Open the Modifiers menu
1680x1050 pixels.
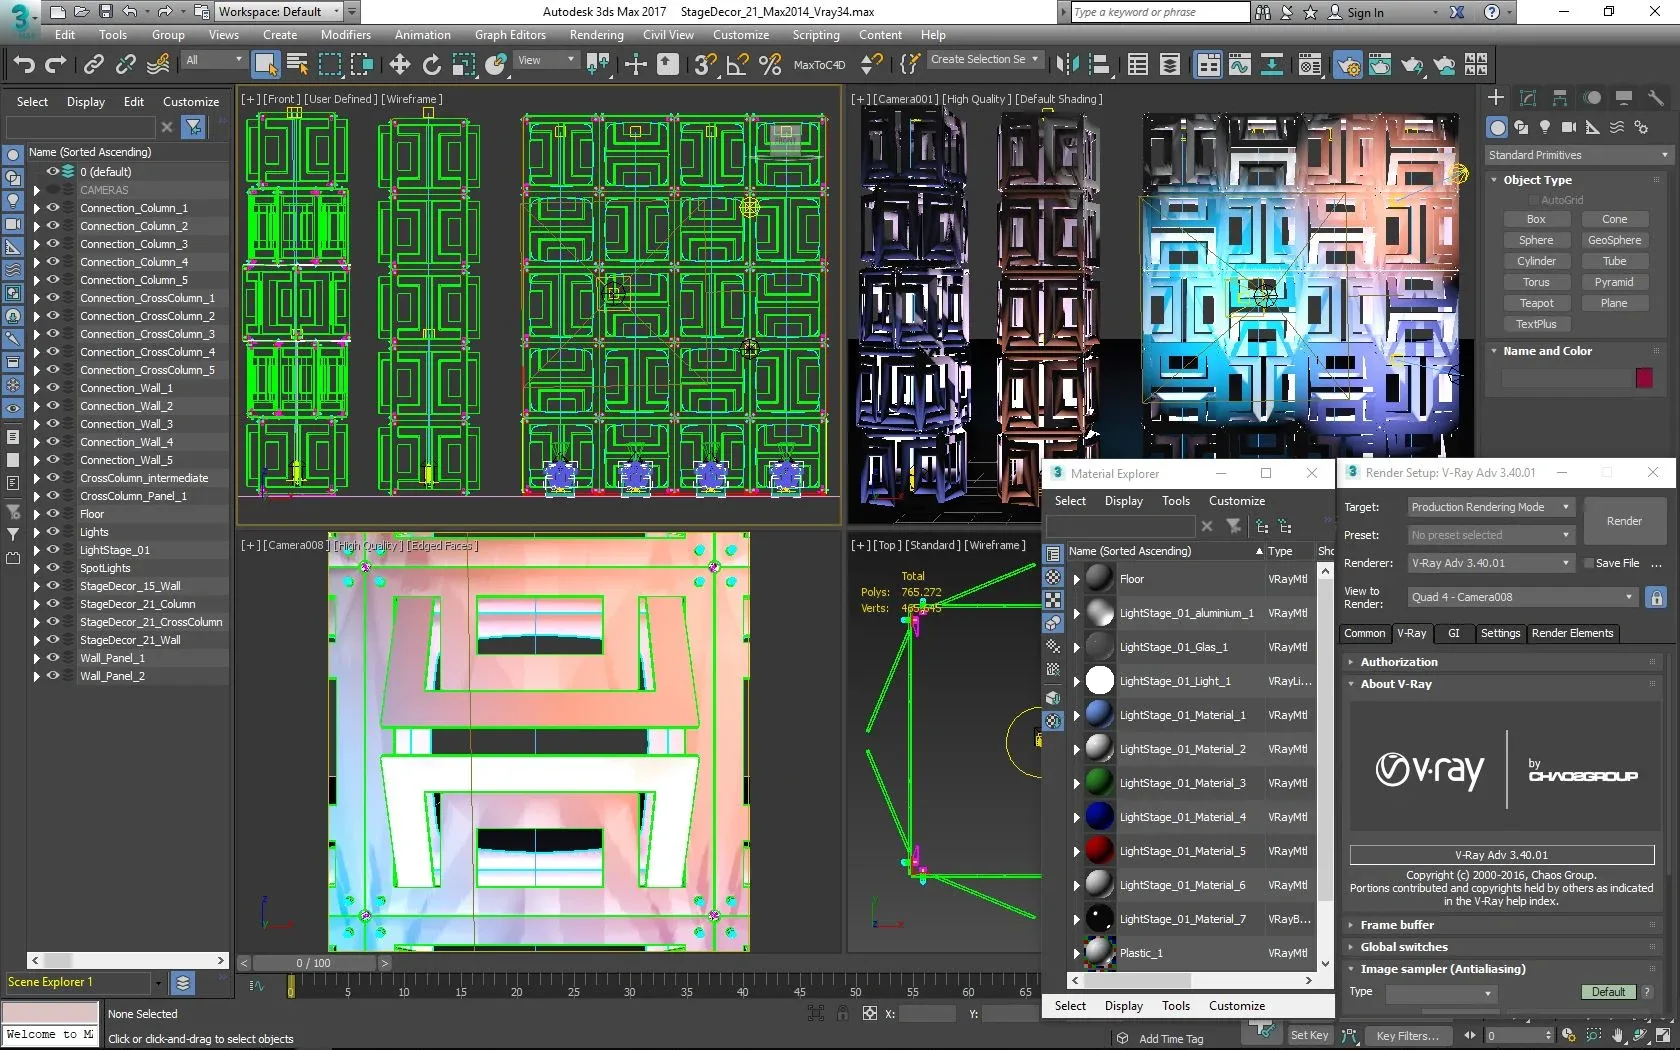345,34
